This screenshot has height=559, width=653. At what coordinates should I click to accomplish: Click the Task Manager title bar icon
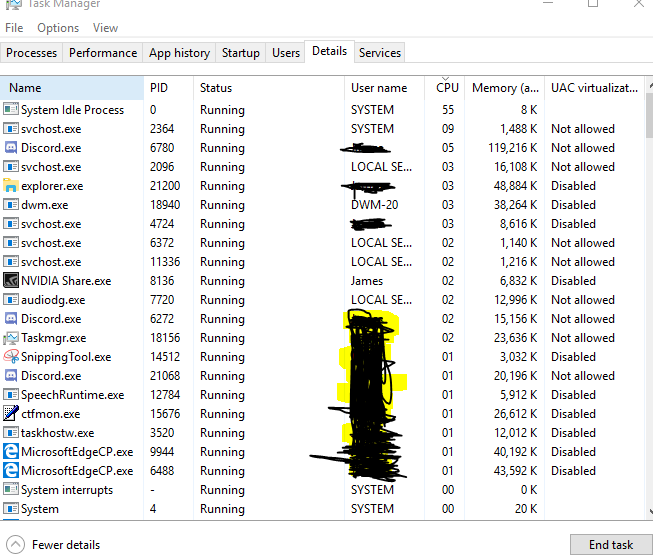tap(14, 4)
